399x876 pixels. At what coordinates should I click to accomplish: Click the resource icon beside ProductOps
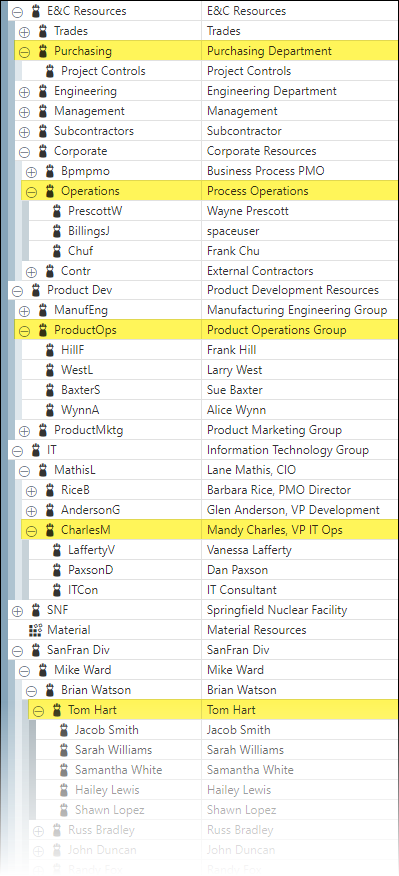pos(42,330)
